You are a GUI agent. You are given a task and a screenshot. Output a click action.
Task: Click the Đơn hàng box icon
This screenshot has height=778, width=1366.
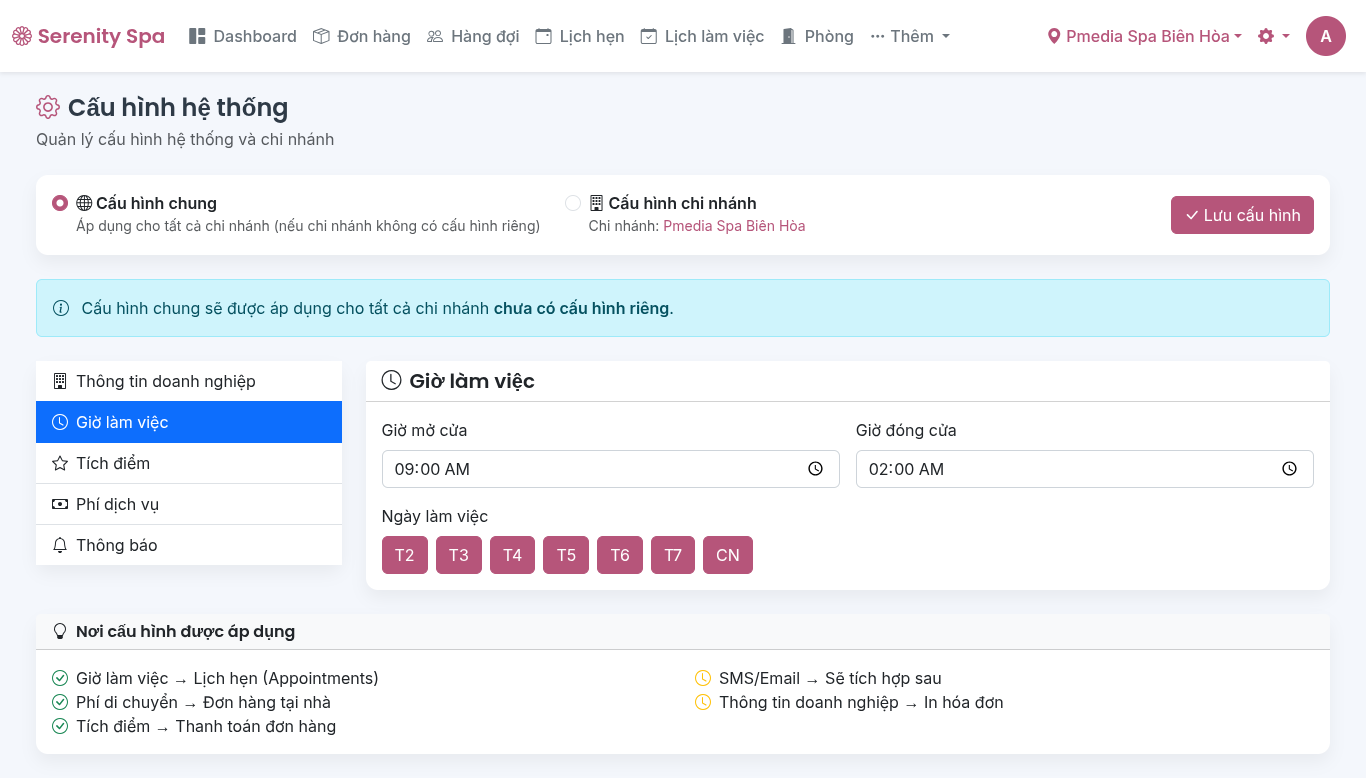tap(321, 36)
